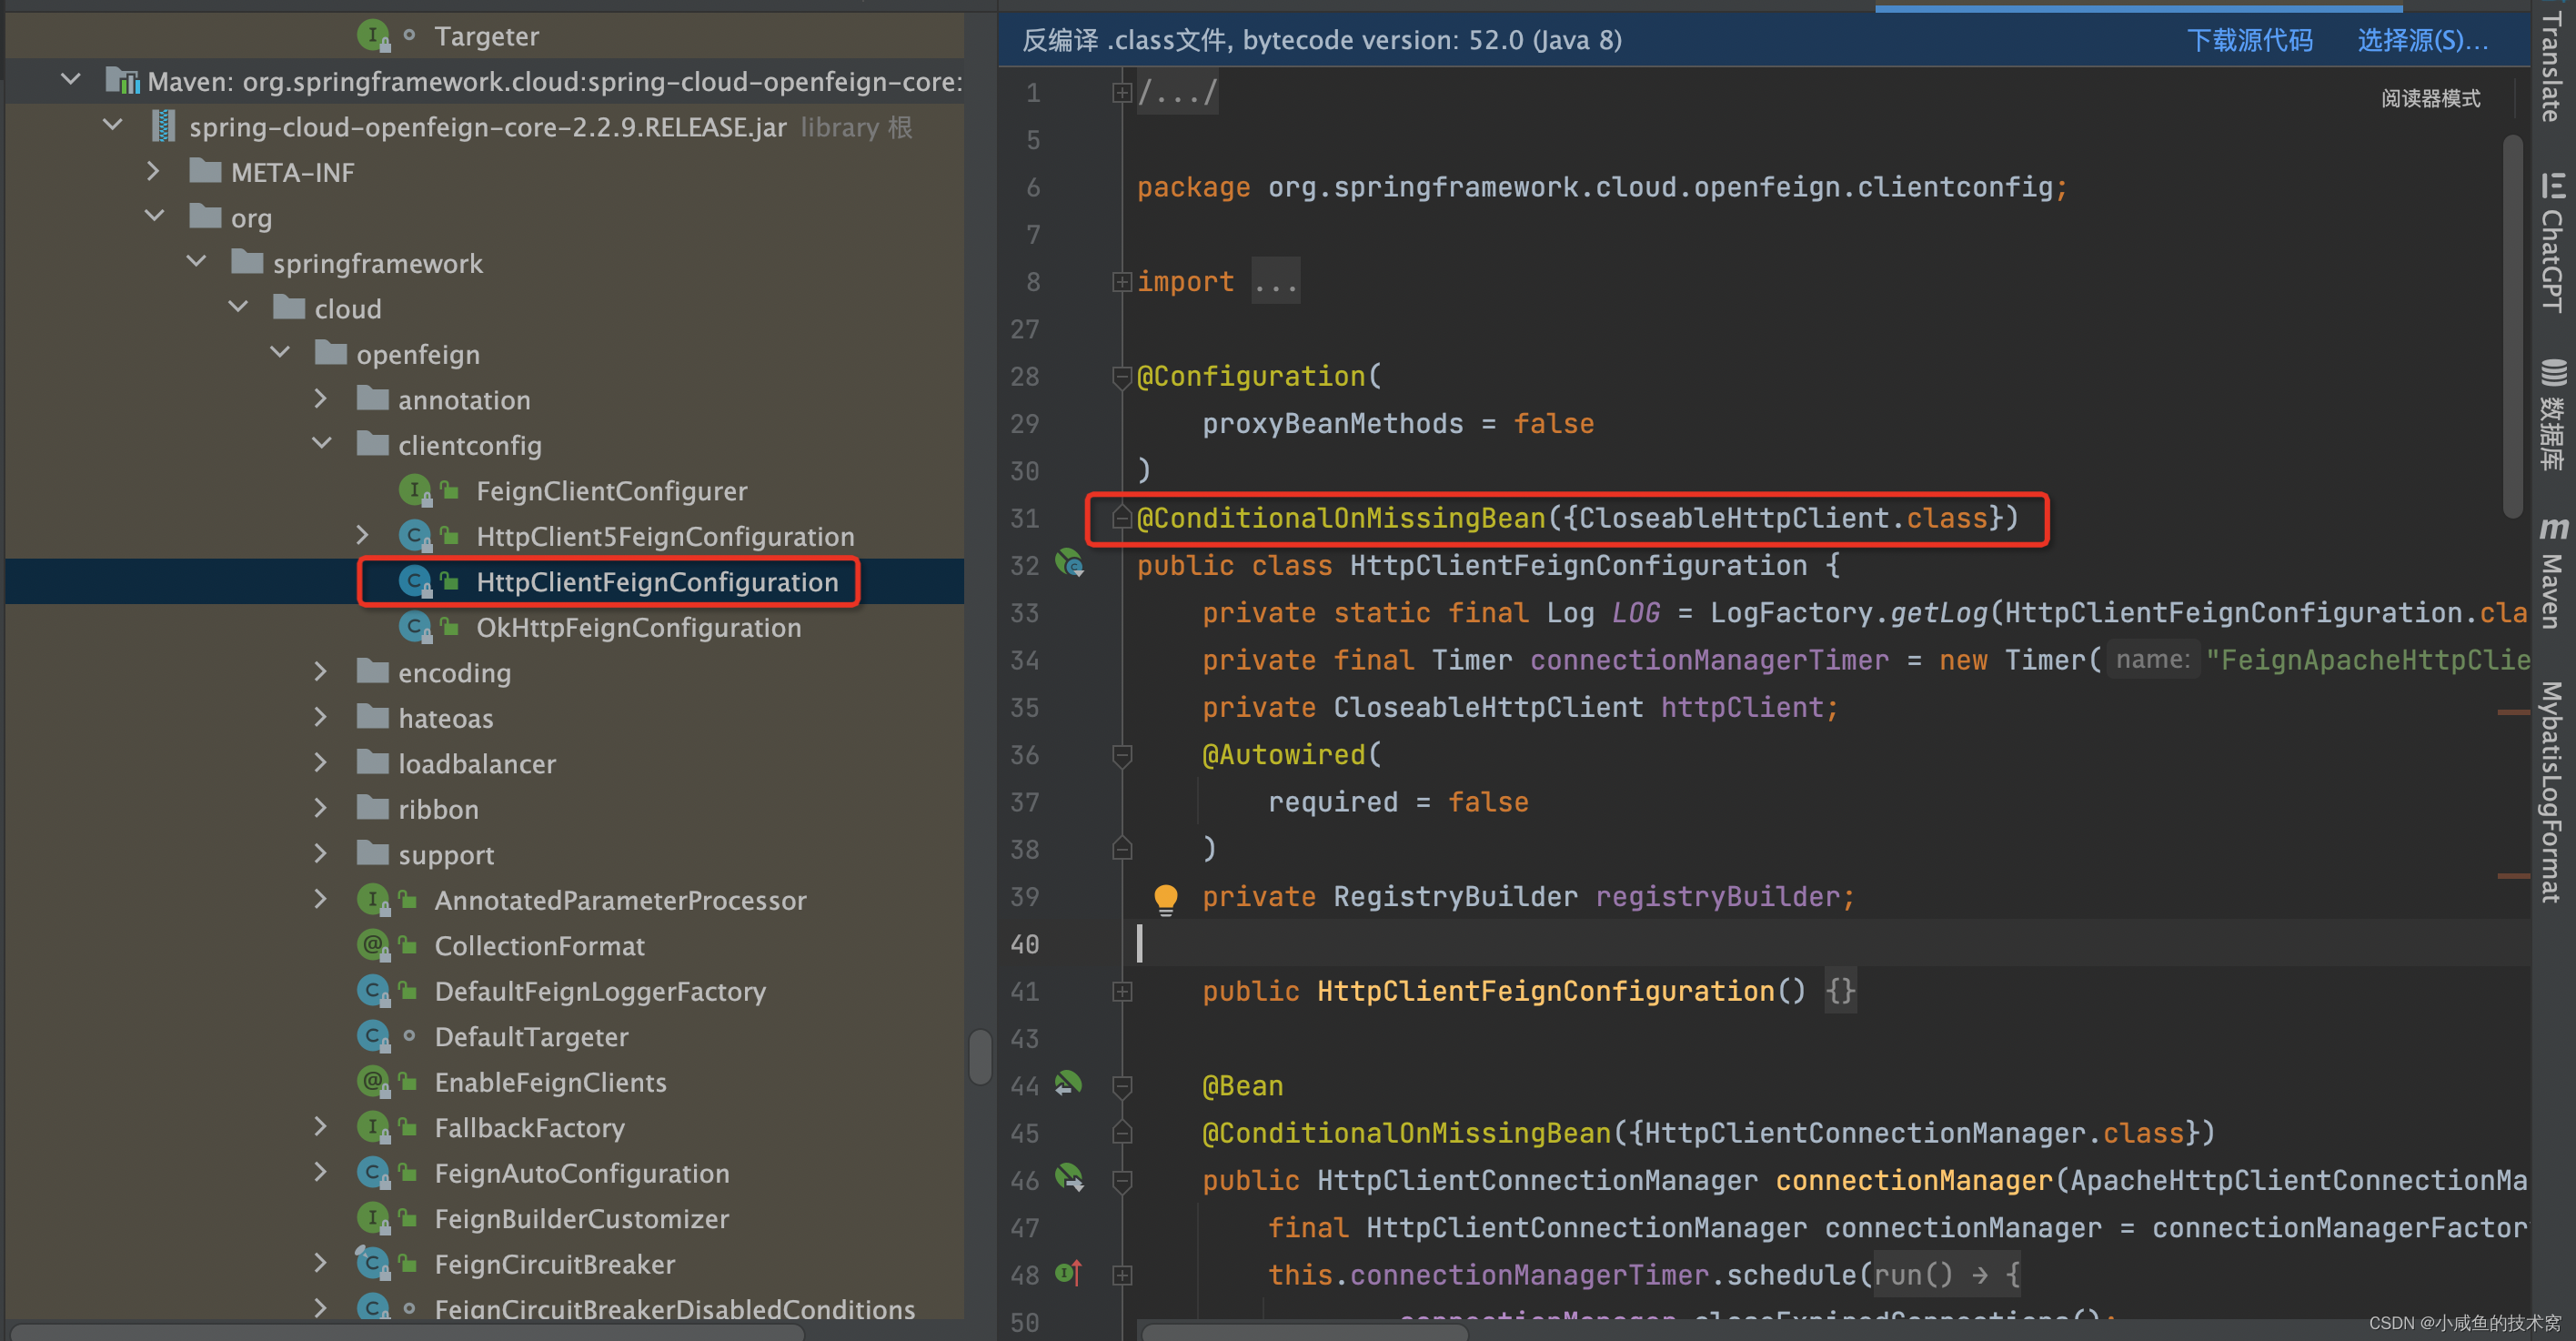This screenshot has width=2576, height=1341.
Task: Click the META-INF folder icon
Action: [205, 171]
